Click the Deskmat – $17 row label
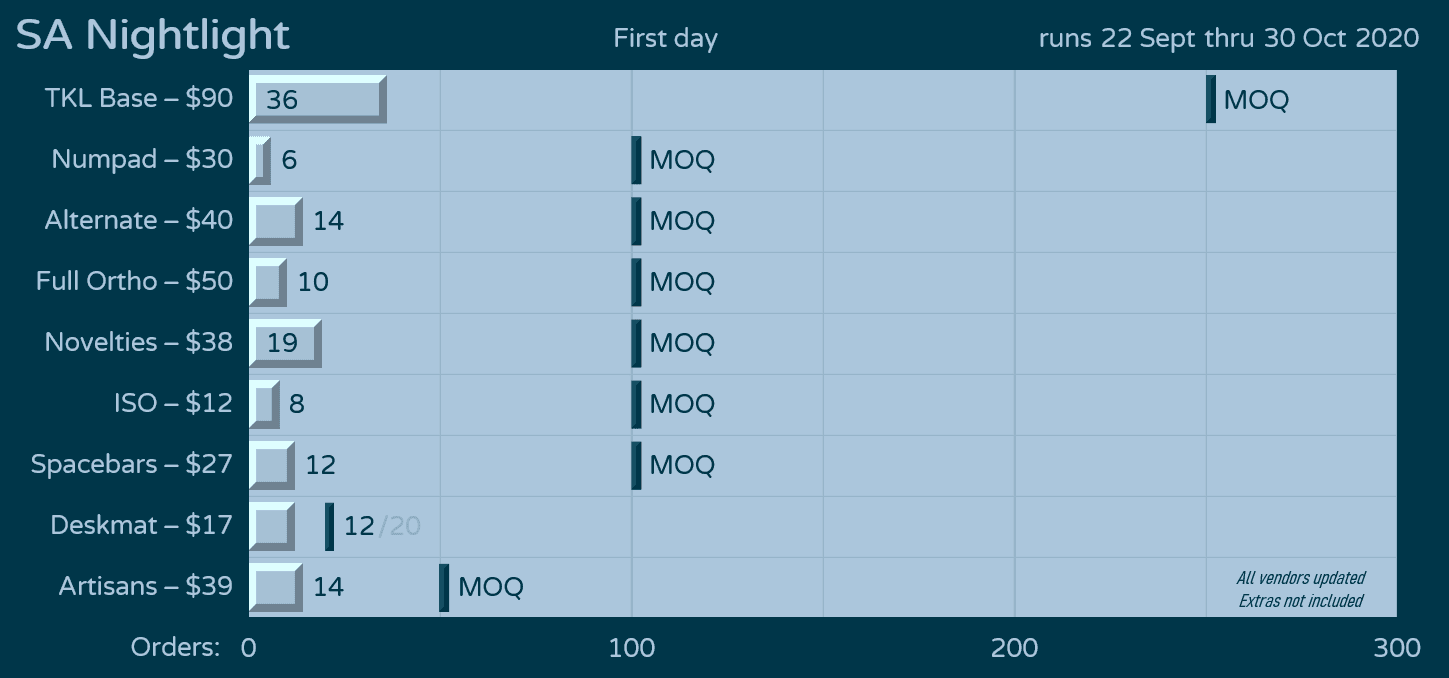The width and height of the screenshot is (1449, 678). [x=142, y=525]
